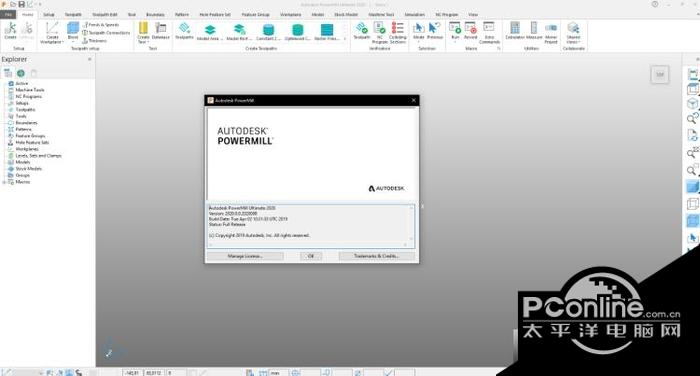Select Model Rest Area Clearance toolpath

(x=239, y=32)
